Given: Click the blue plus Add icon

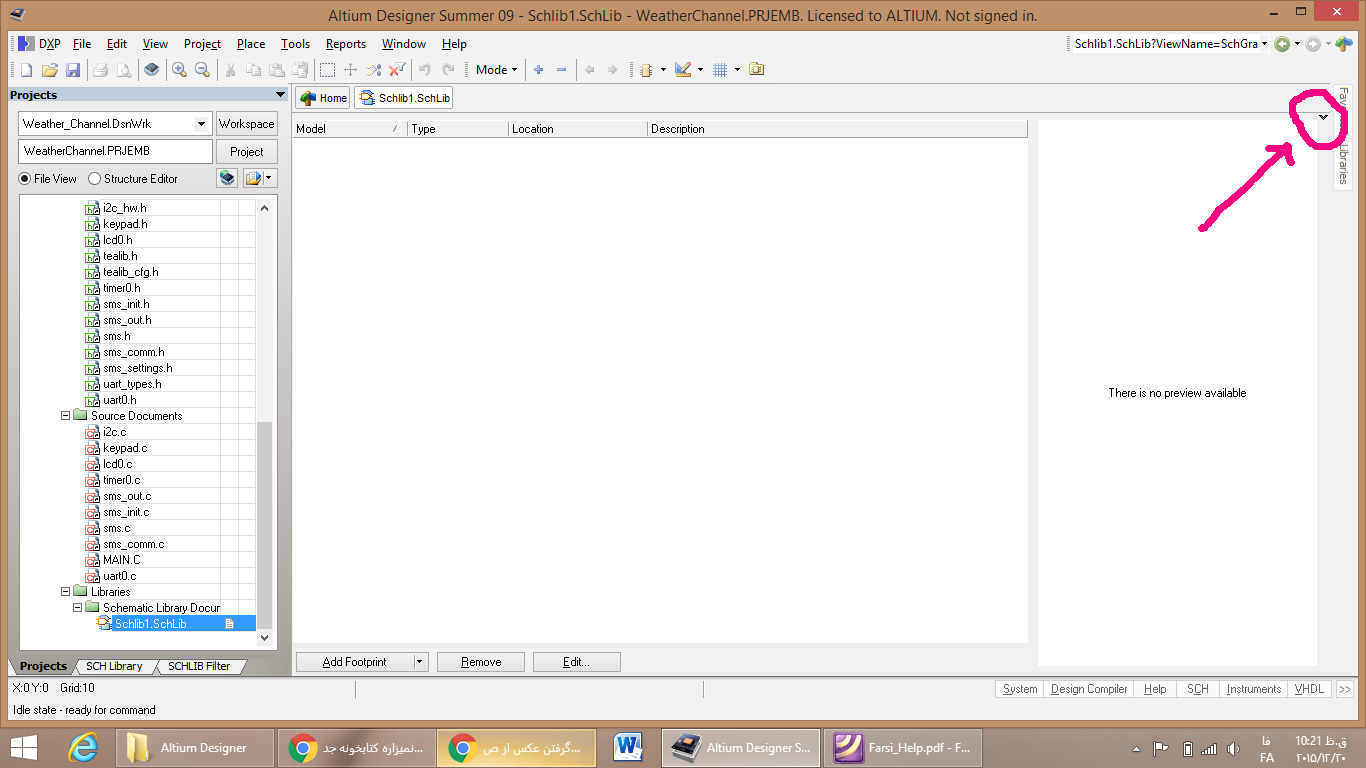Looking at the screenshot, I should click(538, 70).
